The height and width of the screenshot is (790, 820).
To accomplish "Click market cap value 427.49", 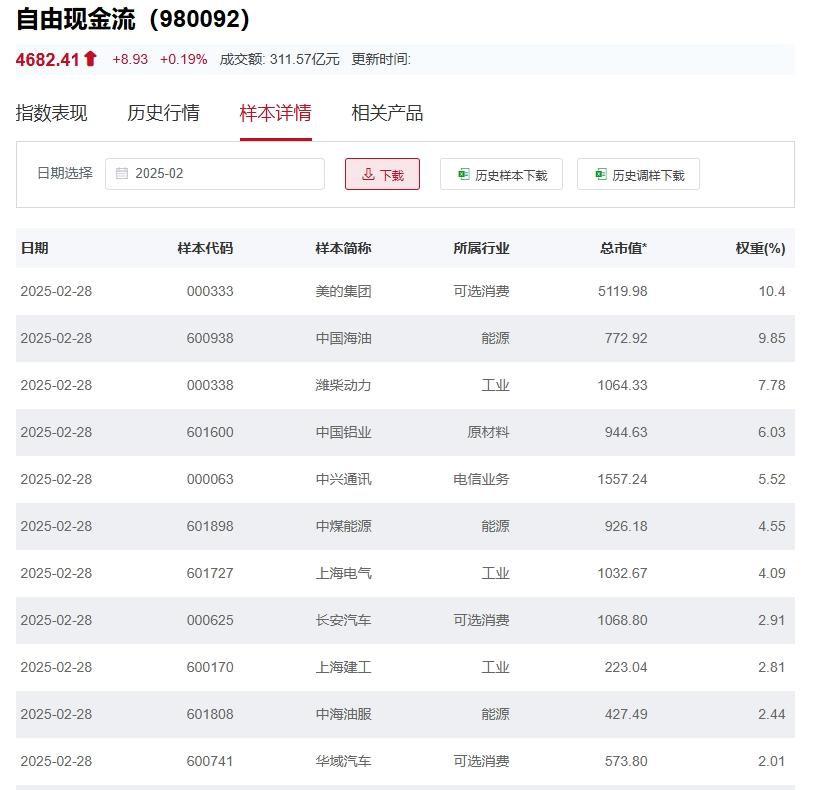I will (x=626, y=714).
